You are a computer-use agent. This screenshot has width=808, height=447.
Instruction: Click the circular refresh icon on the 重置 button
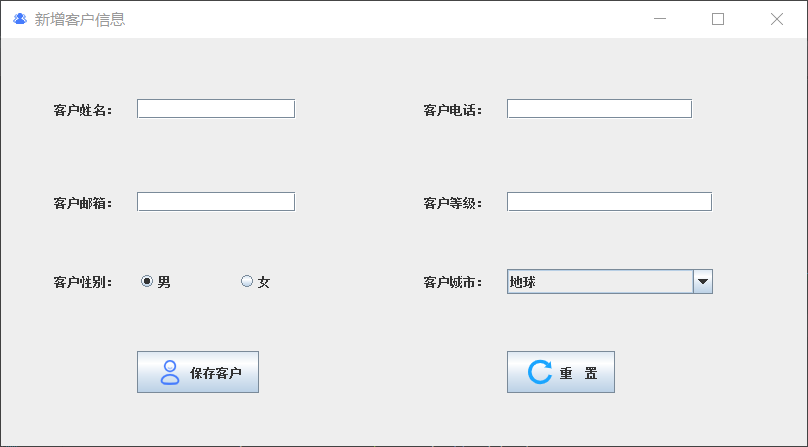[x=540, y=372]
